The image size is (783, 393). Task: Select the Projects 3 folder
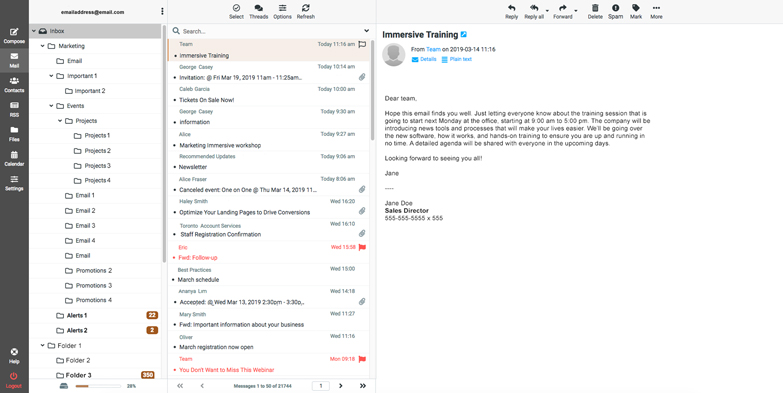pyautogui.click(x=96, y=166)
